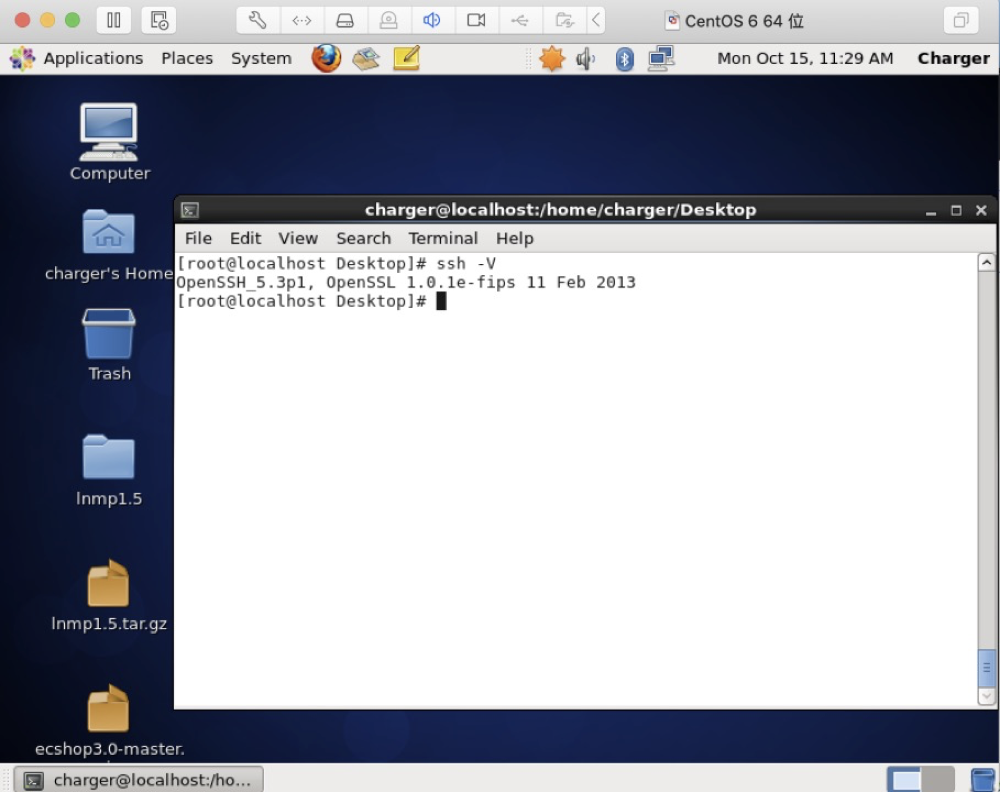Click the VM camera device icon

coord(476,20)
